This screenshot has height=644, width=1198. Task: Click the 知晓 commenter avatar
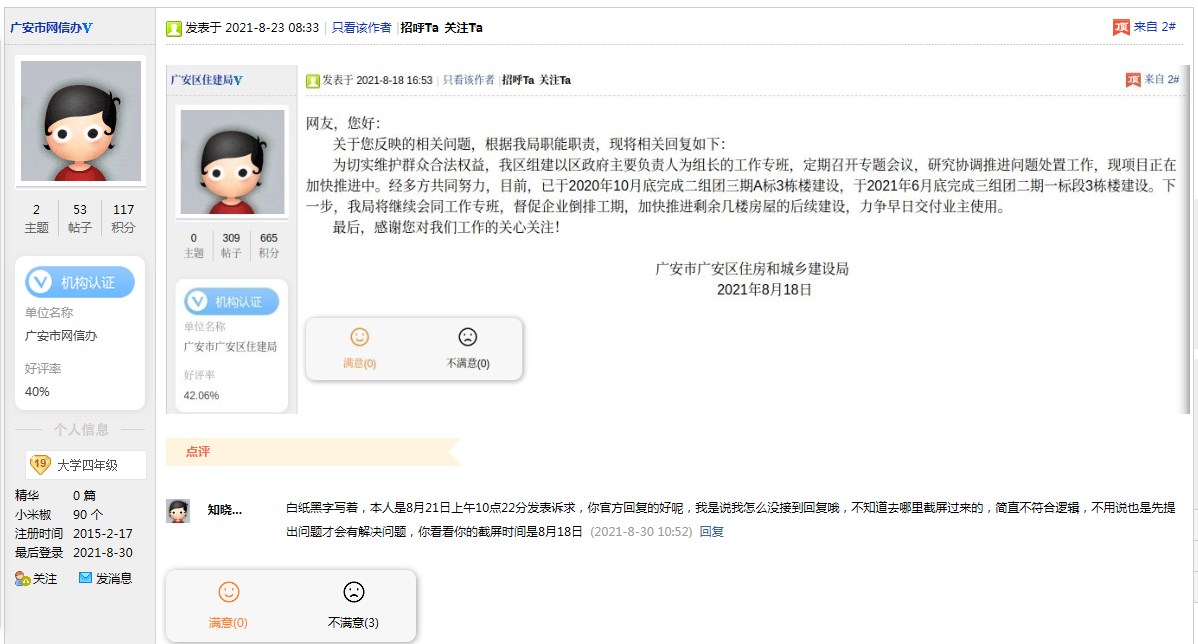click(x=178, y=511)
